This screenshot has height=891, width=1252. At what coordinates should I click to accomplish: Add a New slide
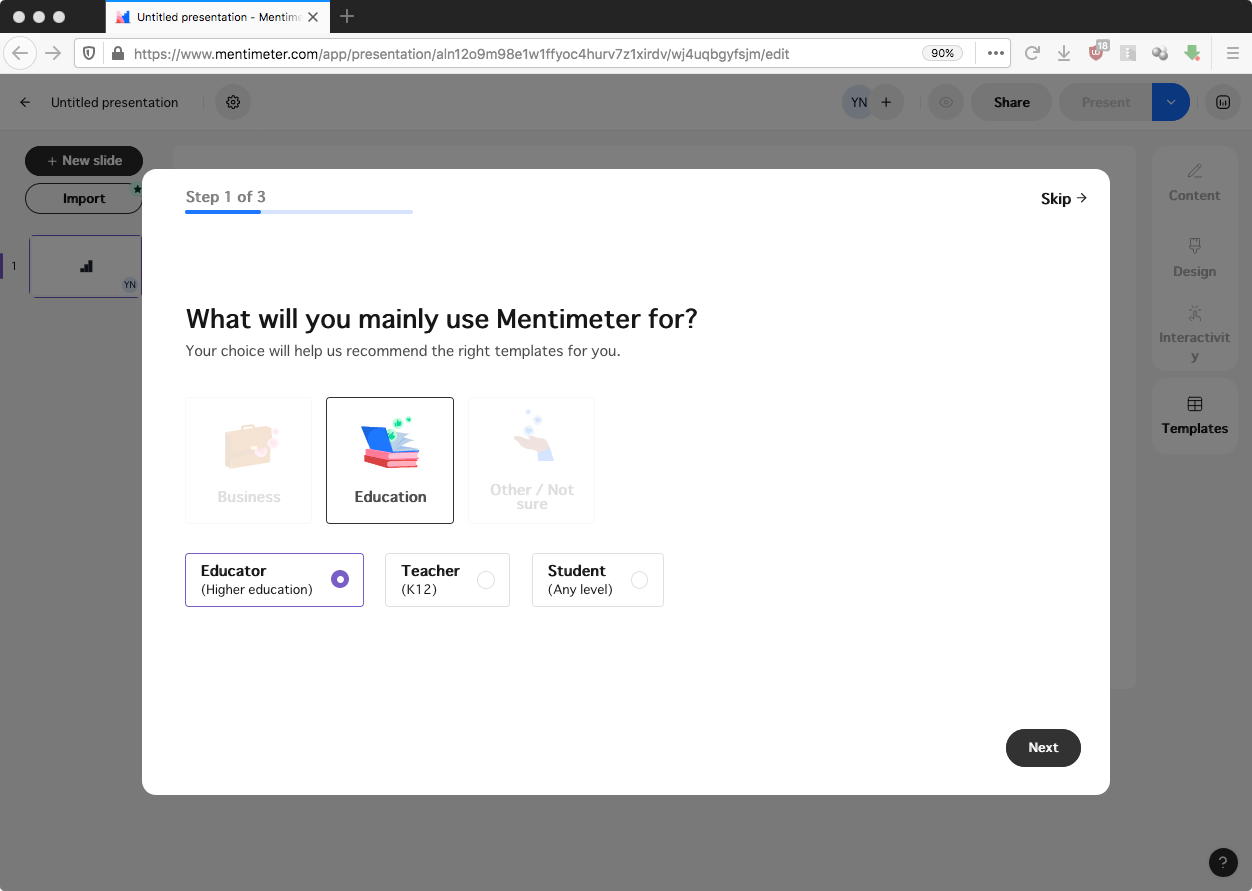[x=84, y=161]
